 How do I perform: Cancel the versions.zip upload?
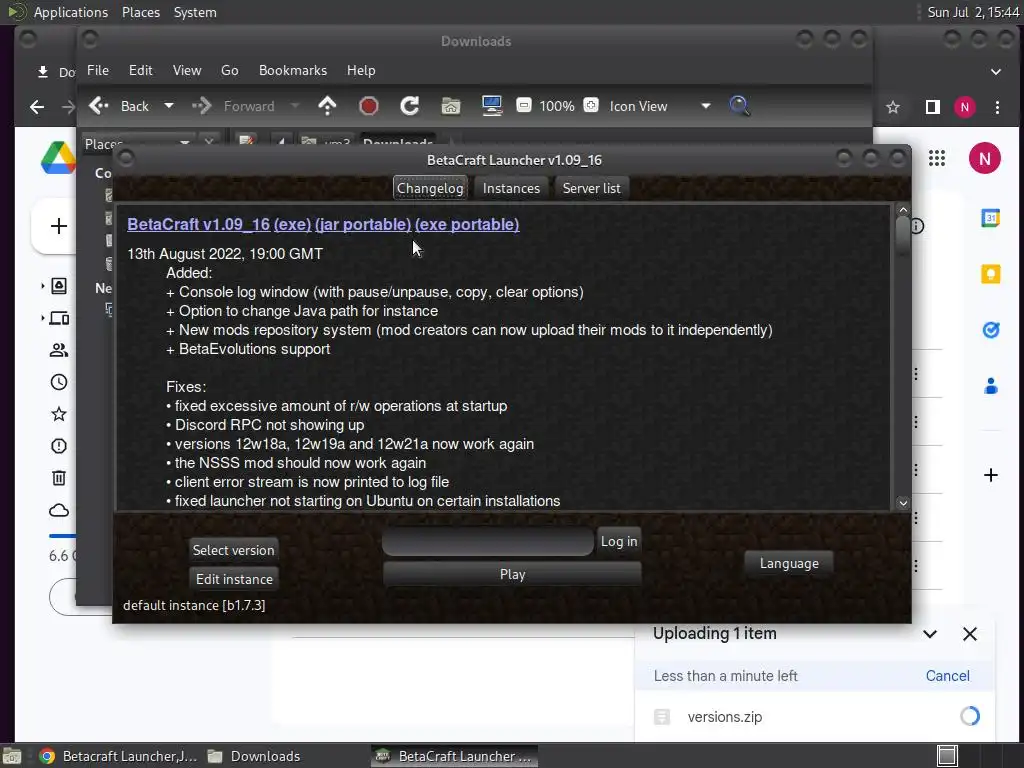pyautogui.click(x=948, y=676)
